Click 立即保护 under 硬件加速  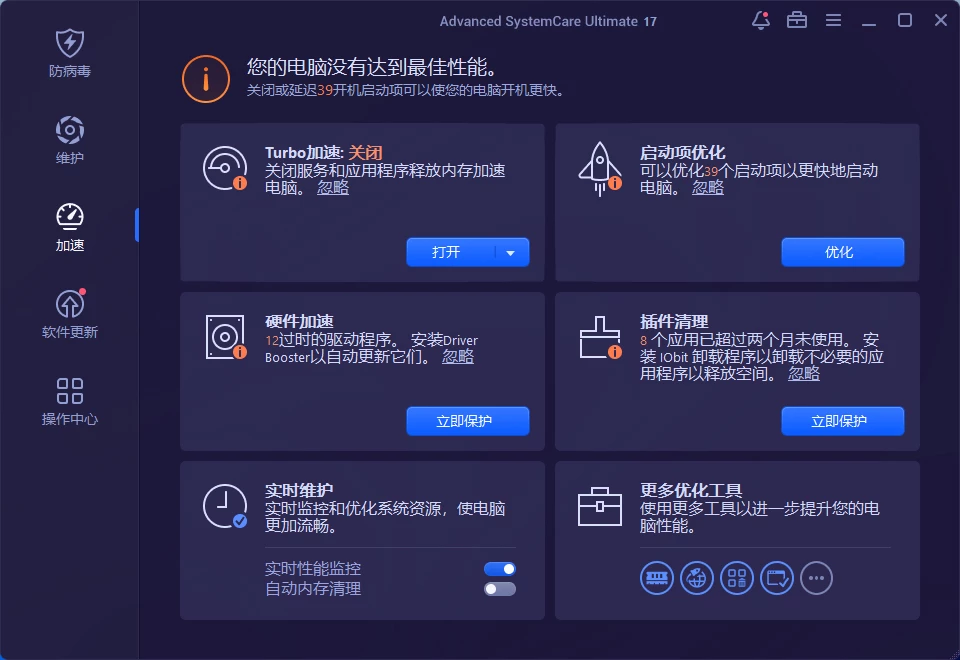pos(467,422)
